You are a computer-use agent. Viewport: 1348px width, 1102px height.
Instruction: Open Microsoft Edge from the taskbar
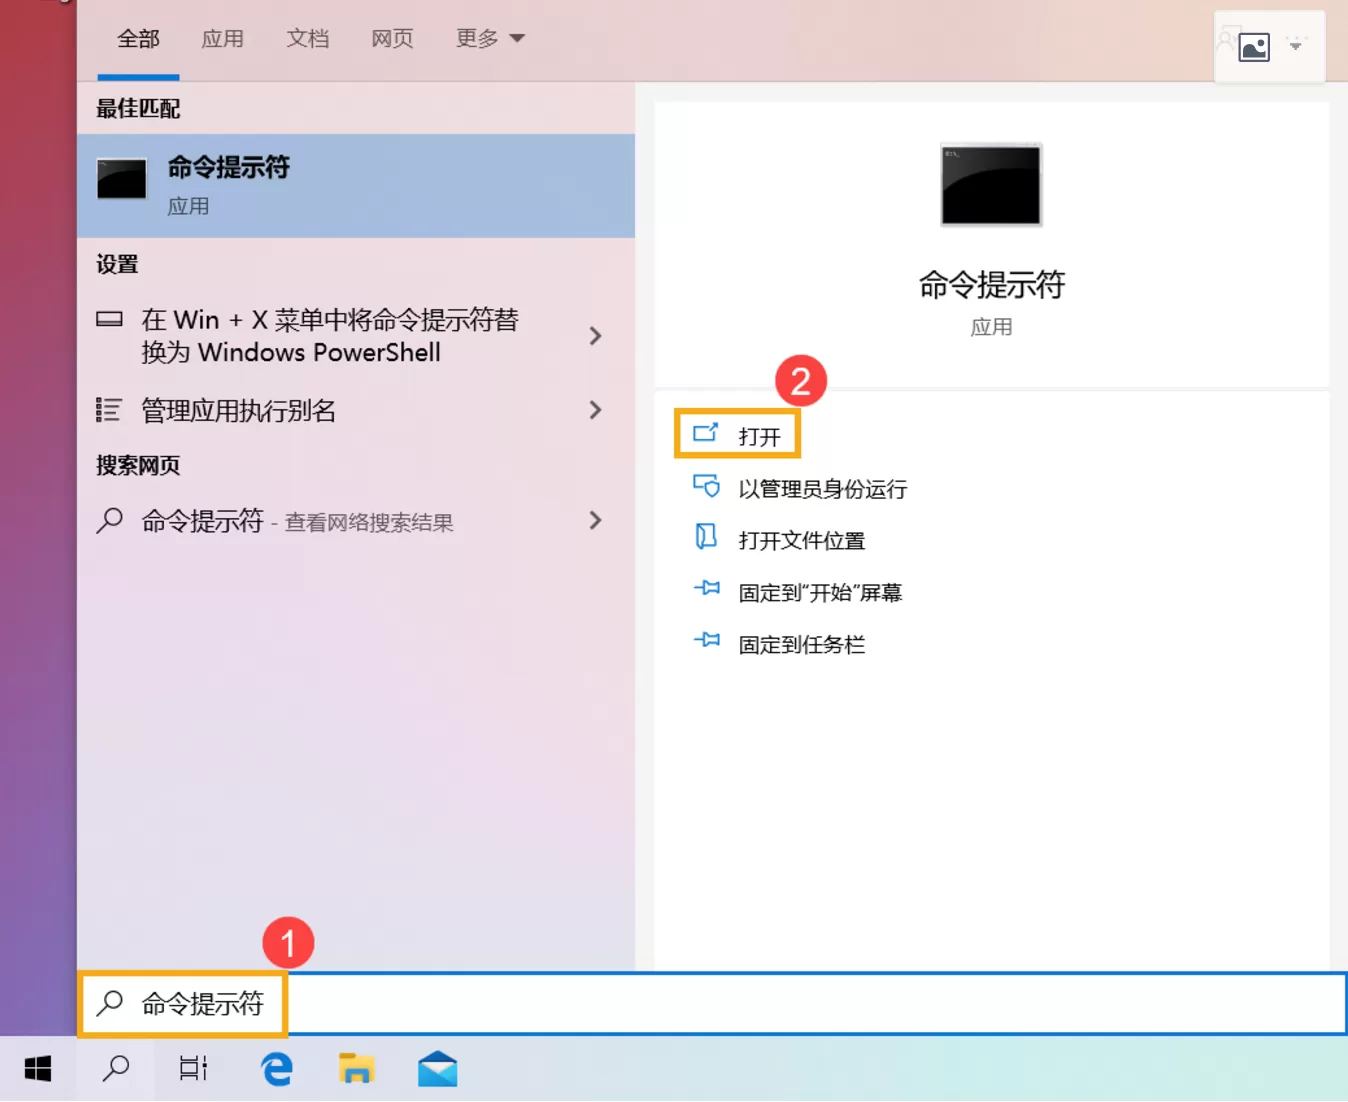pyautogui.click(x=275, y=1068)
